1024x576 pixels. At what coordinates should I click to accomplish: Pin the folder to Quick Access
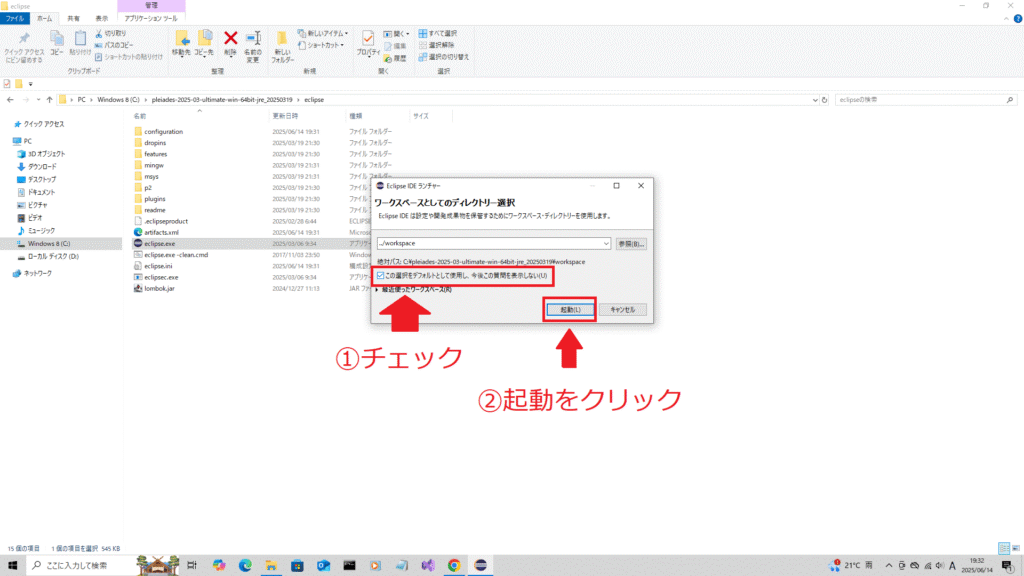click(24, 47)
